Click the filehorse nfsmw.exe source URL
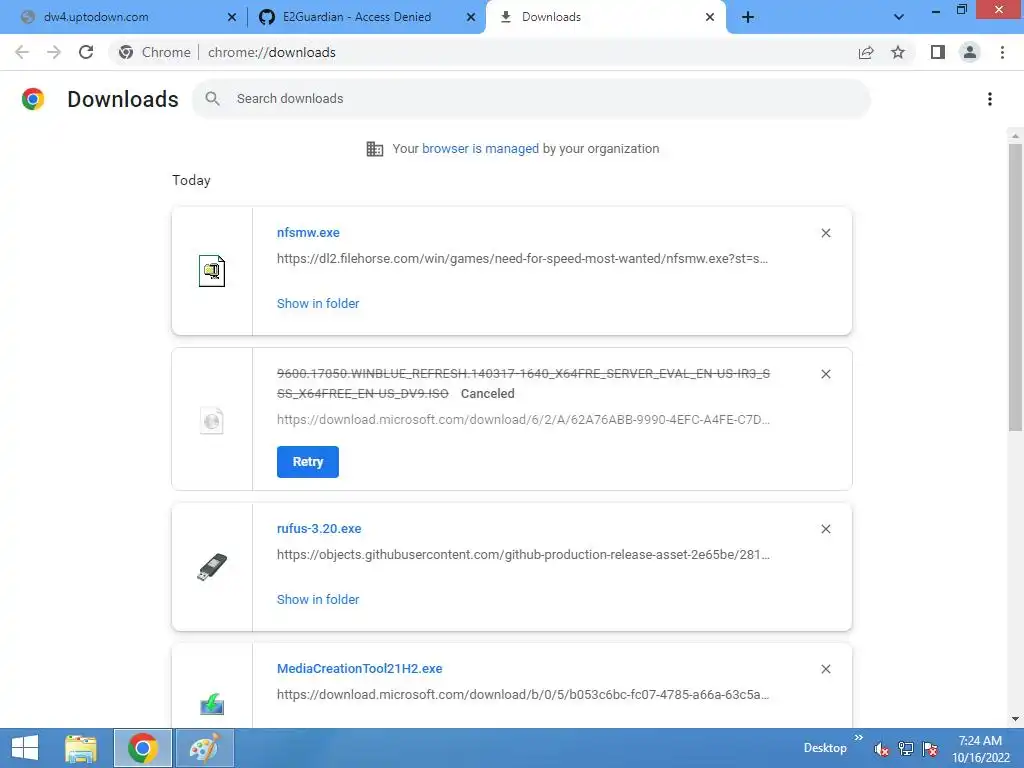This screenshot has width=1024, height=768. click(x=522, y=259)
